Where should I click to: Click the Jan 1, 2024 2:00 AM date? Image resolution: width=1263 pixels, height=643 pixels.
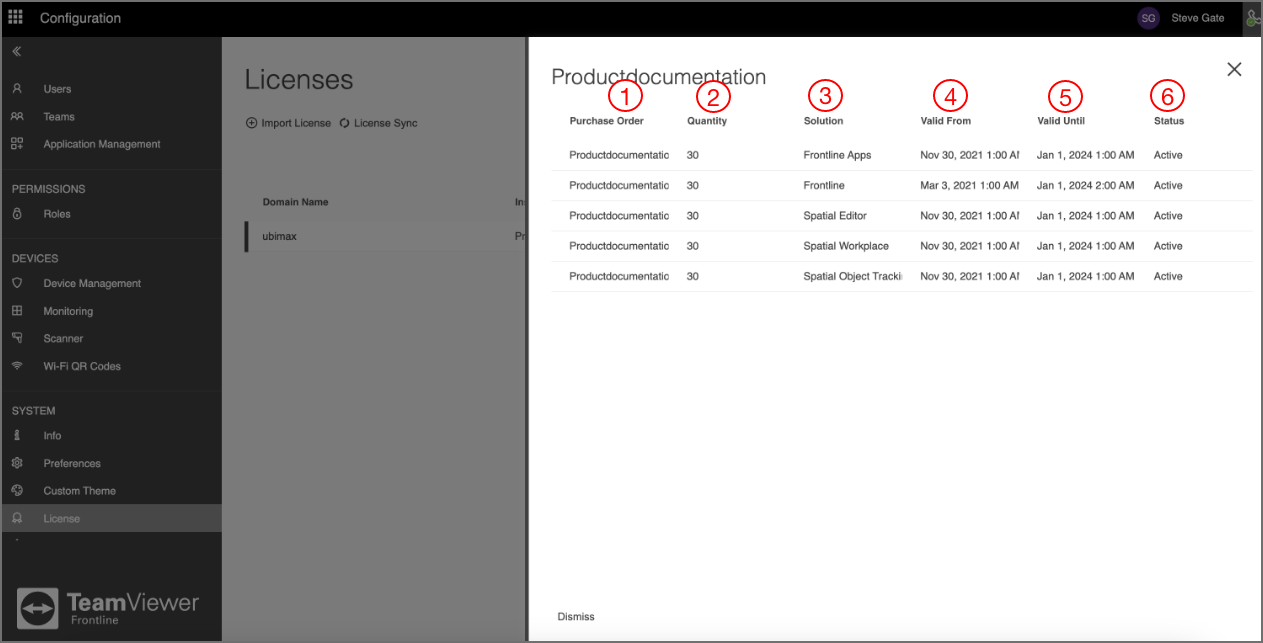click(1086, 185)
